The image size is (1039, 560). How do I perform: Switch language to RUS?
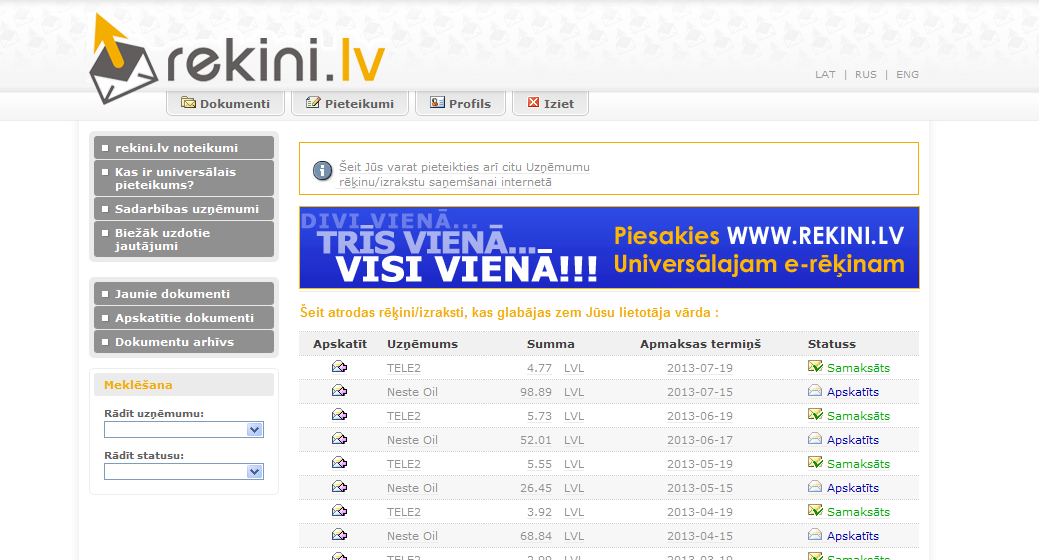point(865,74)
